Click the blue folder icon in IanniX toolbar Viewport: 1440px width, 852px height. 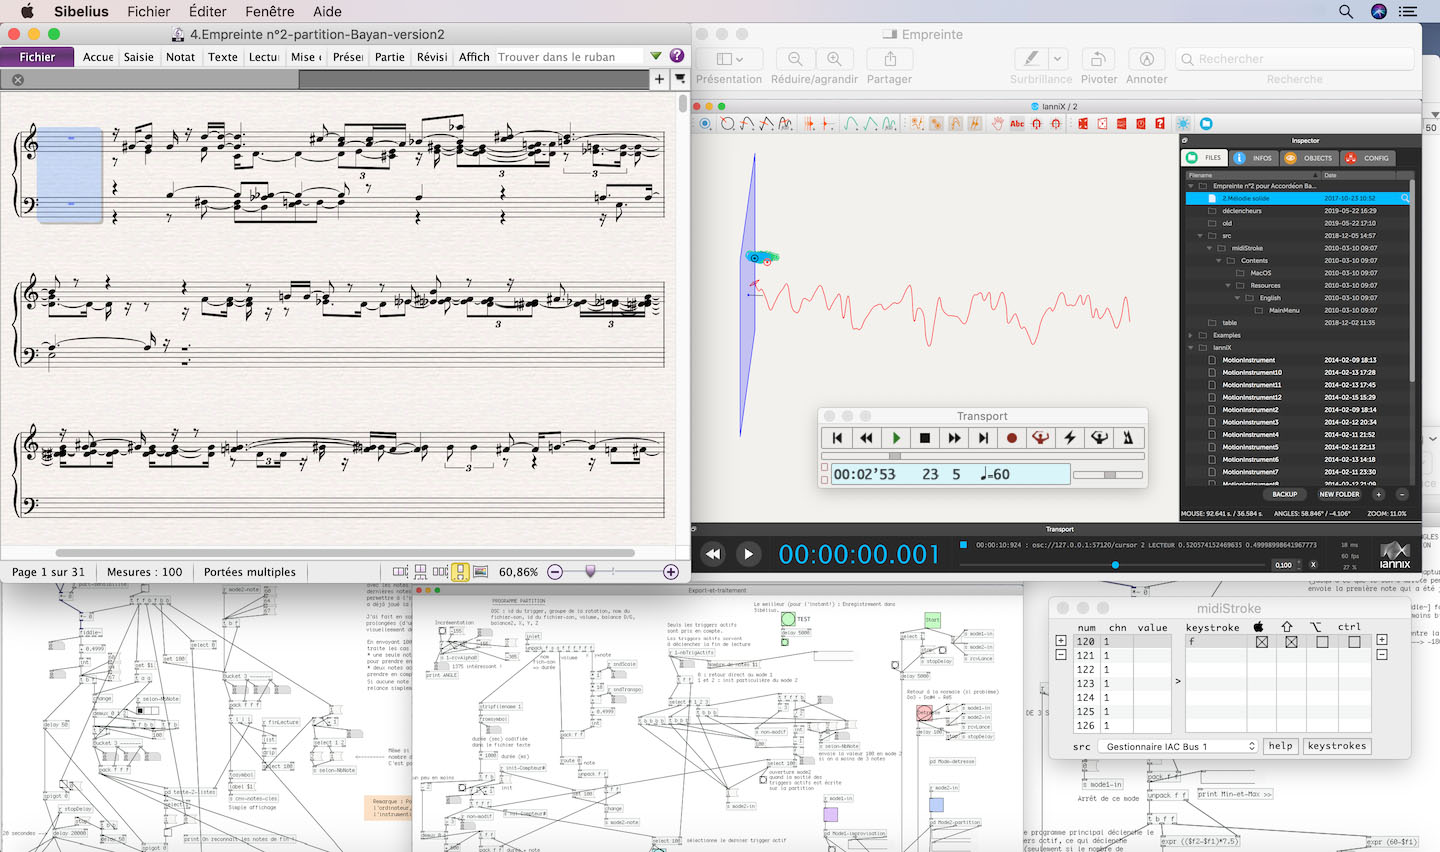pyautogui.click(x=1206, y=124)
